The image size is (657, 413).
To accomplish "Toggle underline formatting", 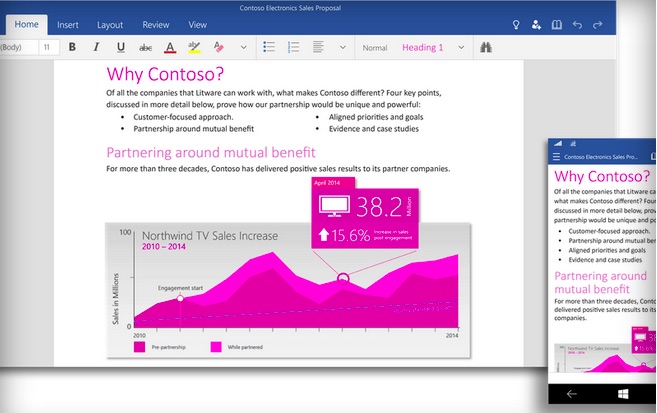I will click(x=121, y=47).
